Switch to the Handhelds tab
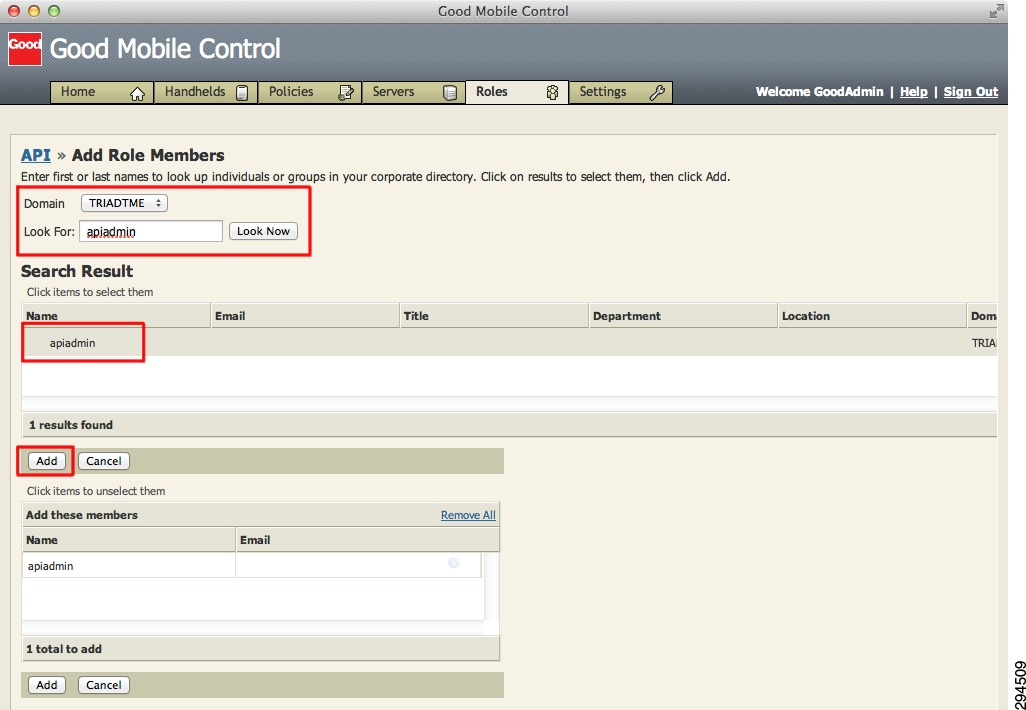The image size is (1026, 710). pyautogui.click(x=205, y=92)
